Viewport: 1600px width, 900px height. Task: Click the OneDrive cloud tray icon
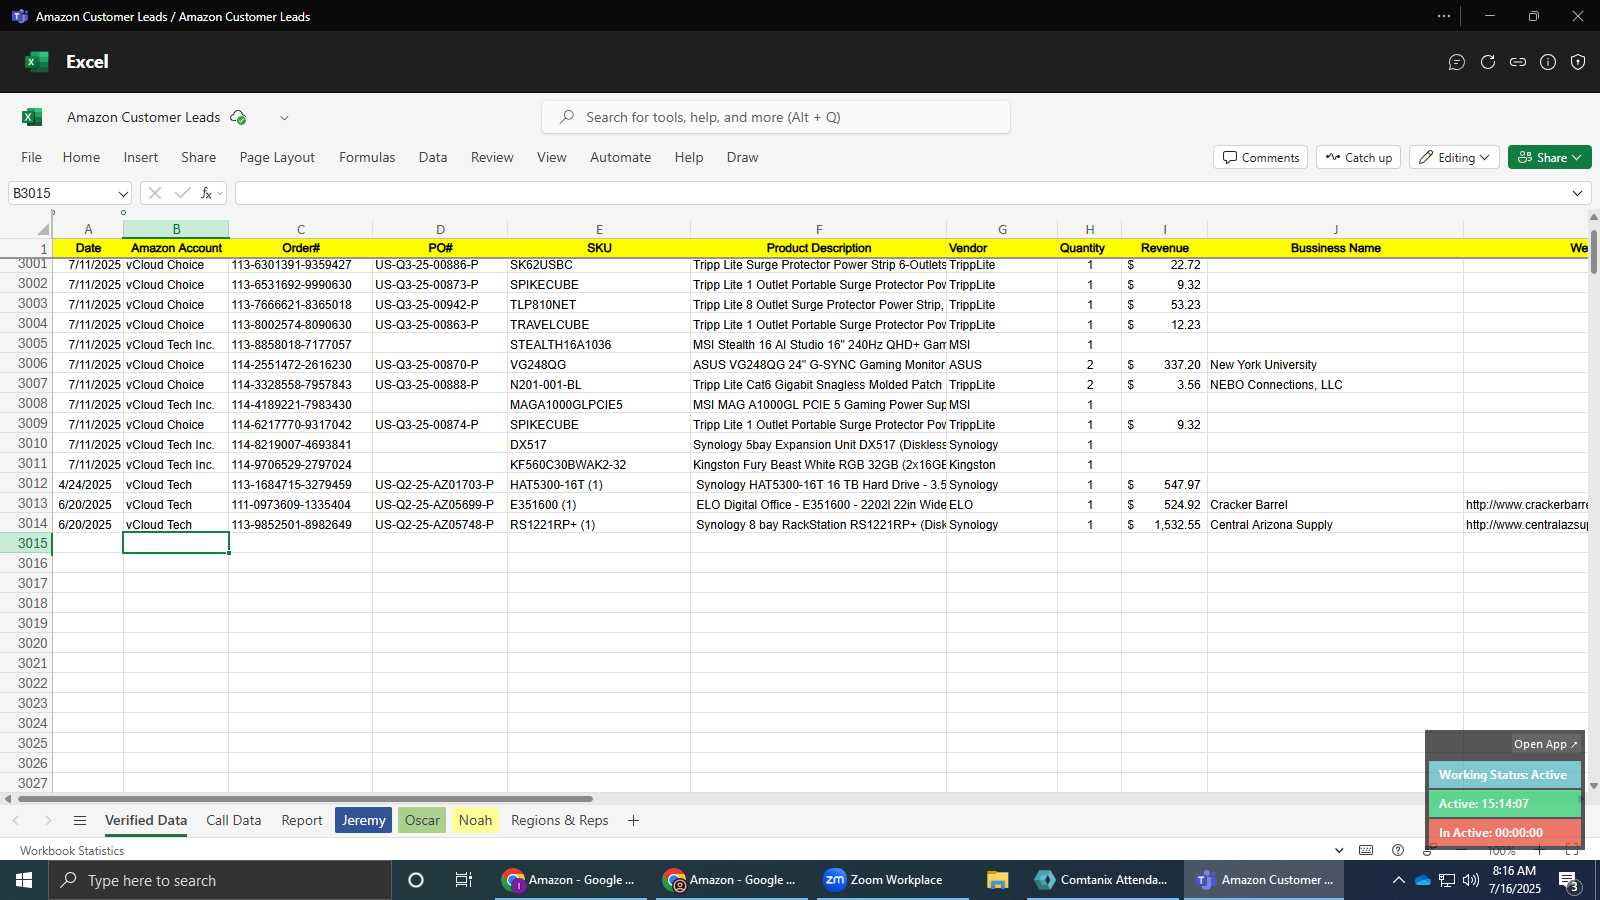1422,880
